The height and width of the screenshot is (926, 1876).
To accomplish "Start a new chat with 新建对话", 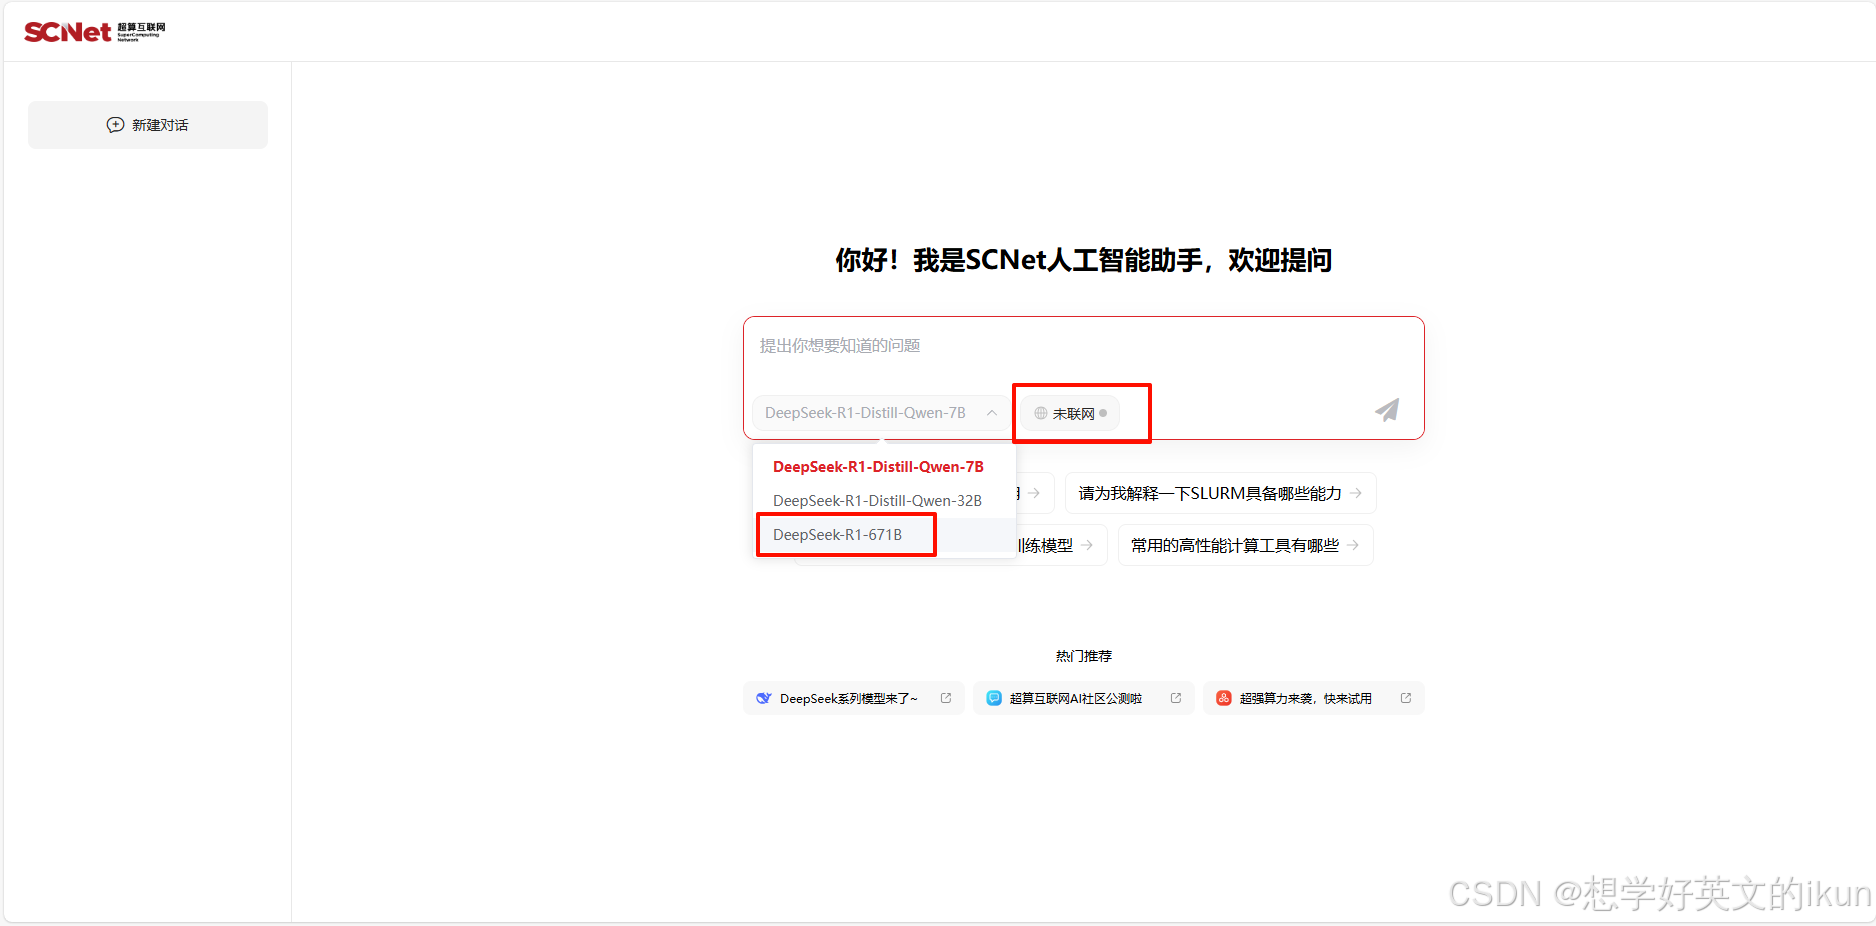I will click(x=148, y=125).
